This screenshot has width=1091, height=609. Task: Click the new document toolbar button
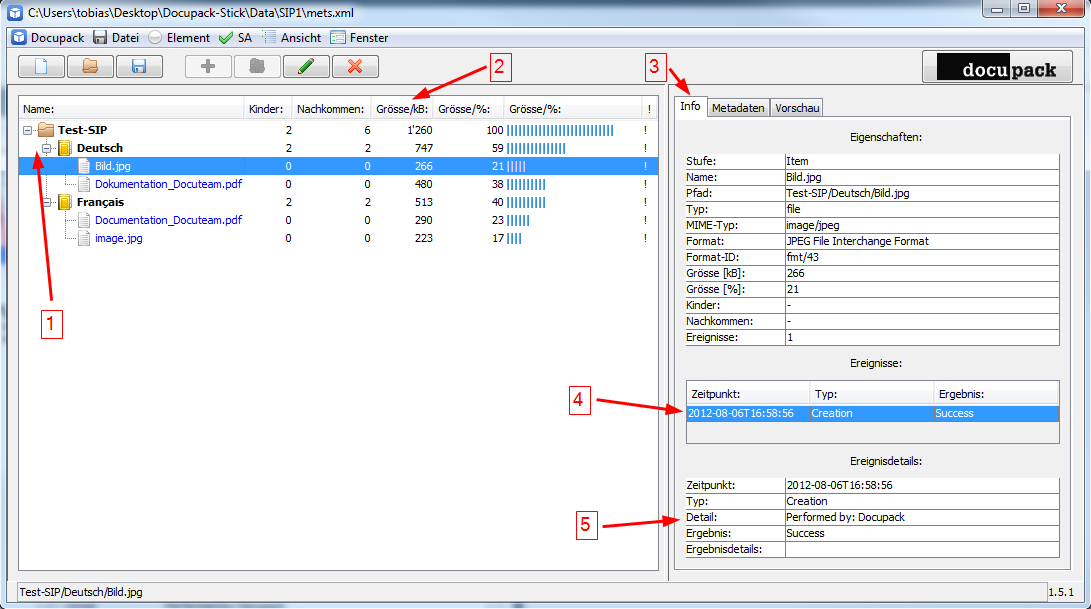(41, 67)
